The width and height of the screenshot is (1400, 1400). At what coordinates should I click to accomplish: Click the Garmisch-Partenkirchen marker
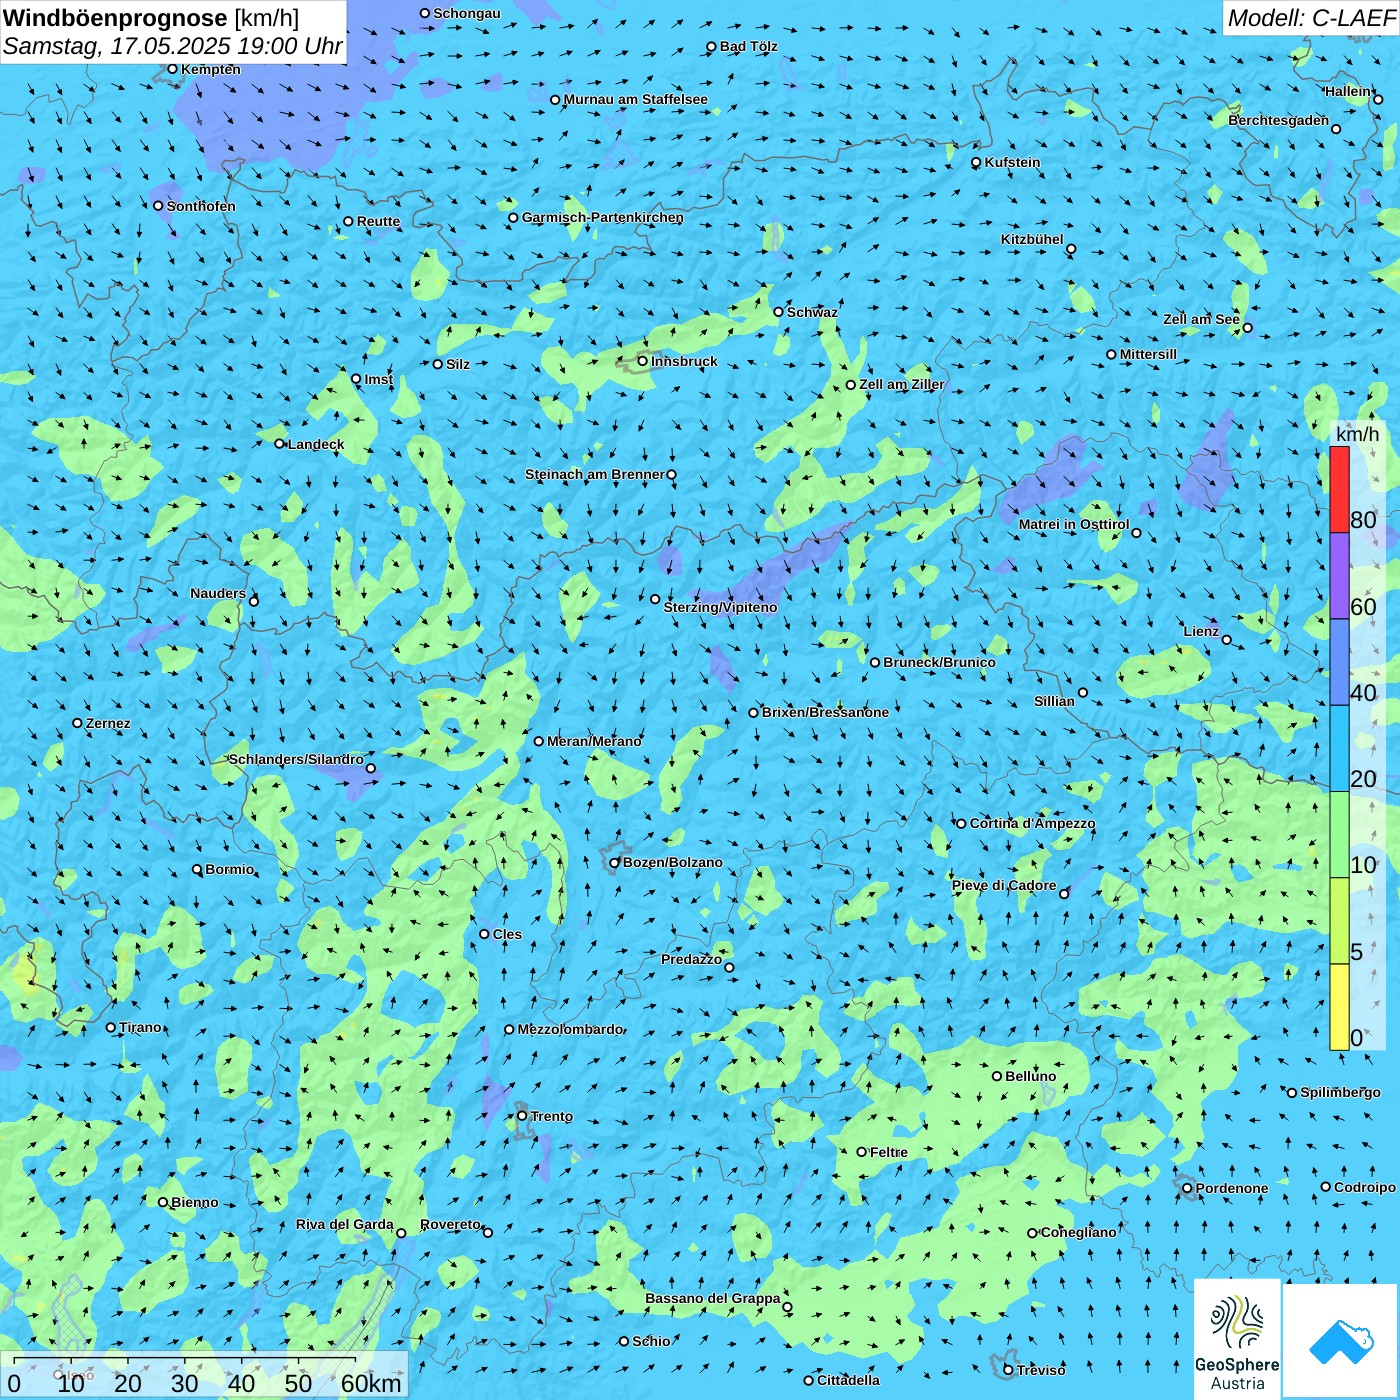pos(513,217)
